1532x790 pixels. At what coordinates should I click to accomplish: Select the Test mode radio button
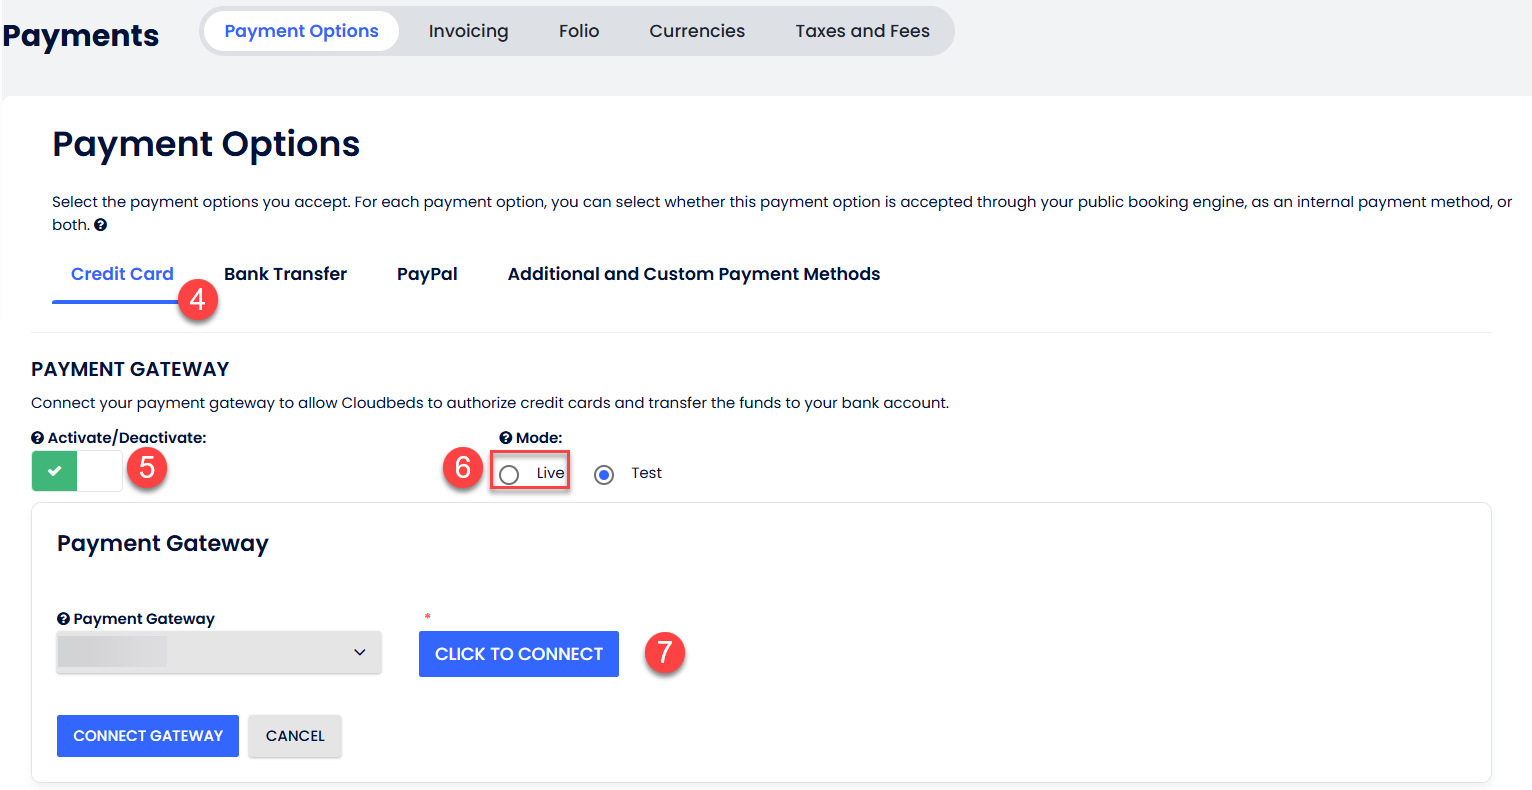pos(604,474)
